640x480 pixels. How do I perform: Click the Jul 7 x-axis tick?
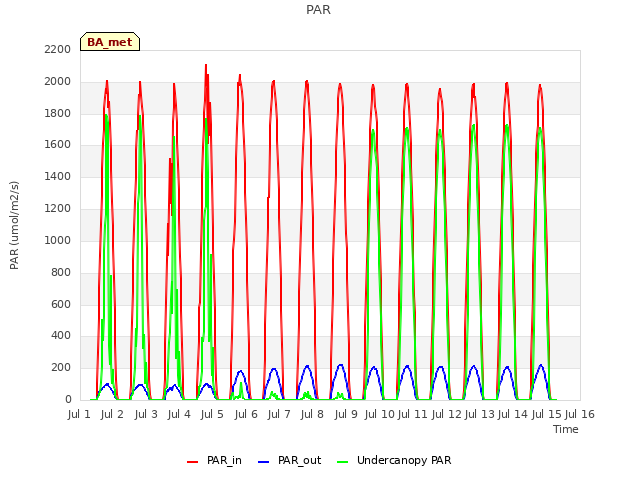[x=279, y=414]
